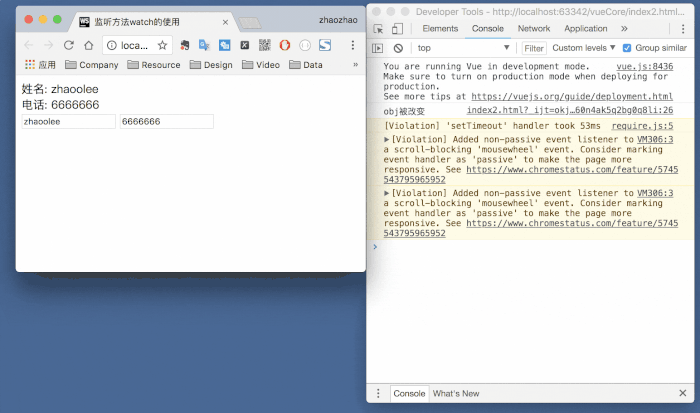Click the phone input containing 6666666
The image size is (700, 413).
coord(167,121)
